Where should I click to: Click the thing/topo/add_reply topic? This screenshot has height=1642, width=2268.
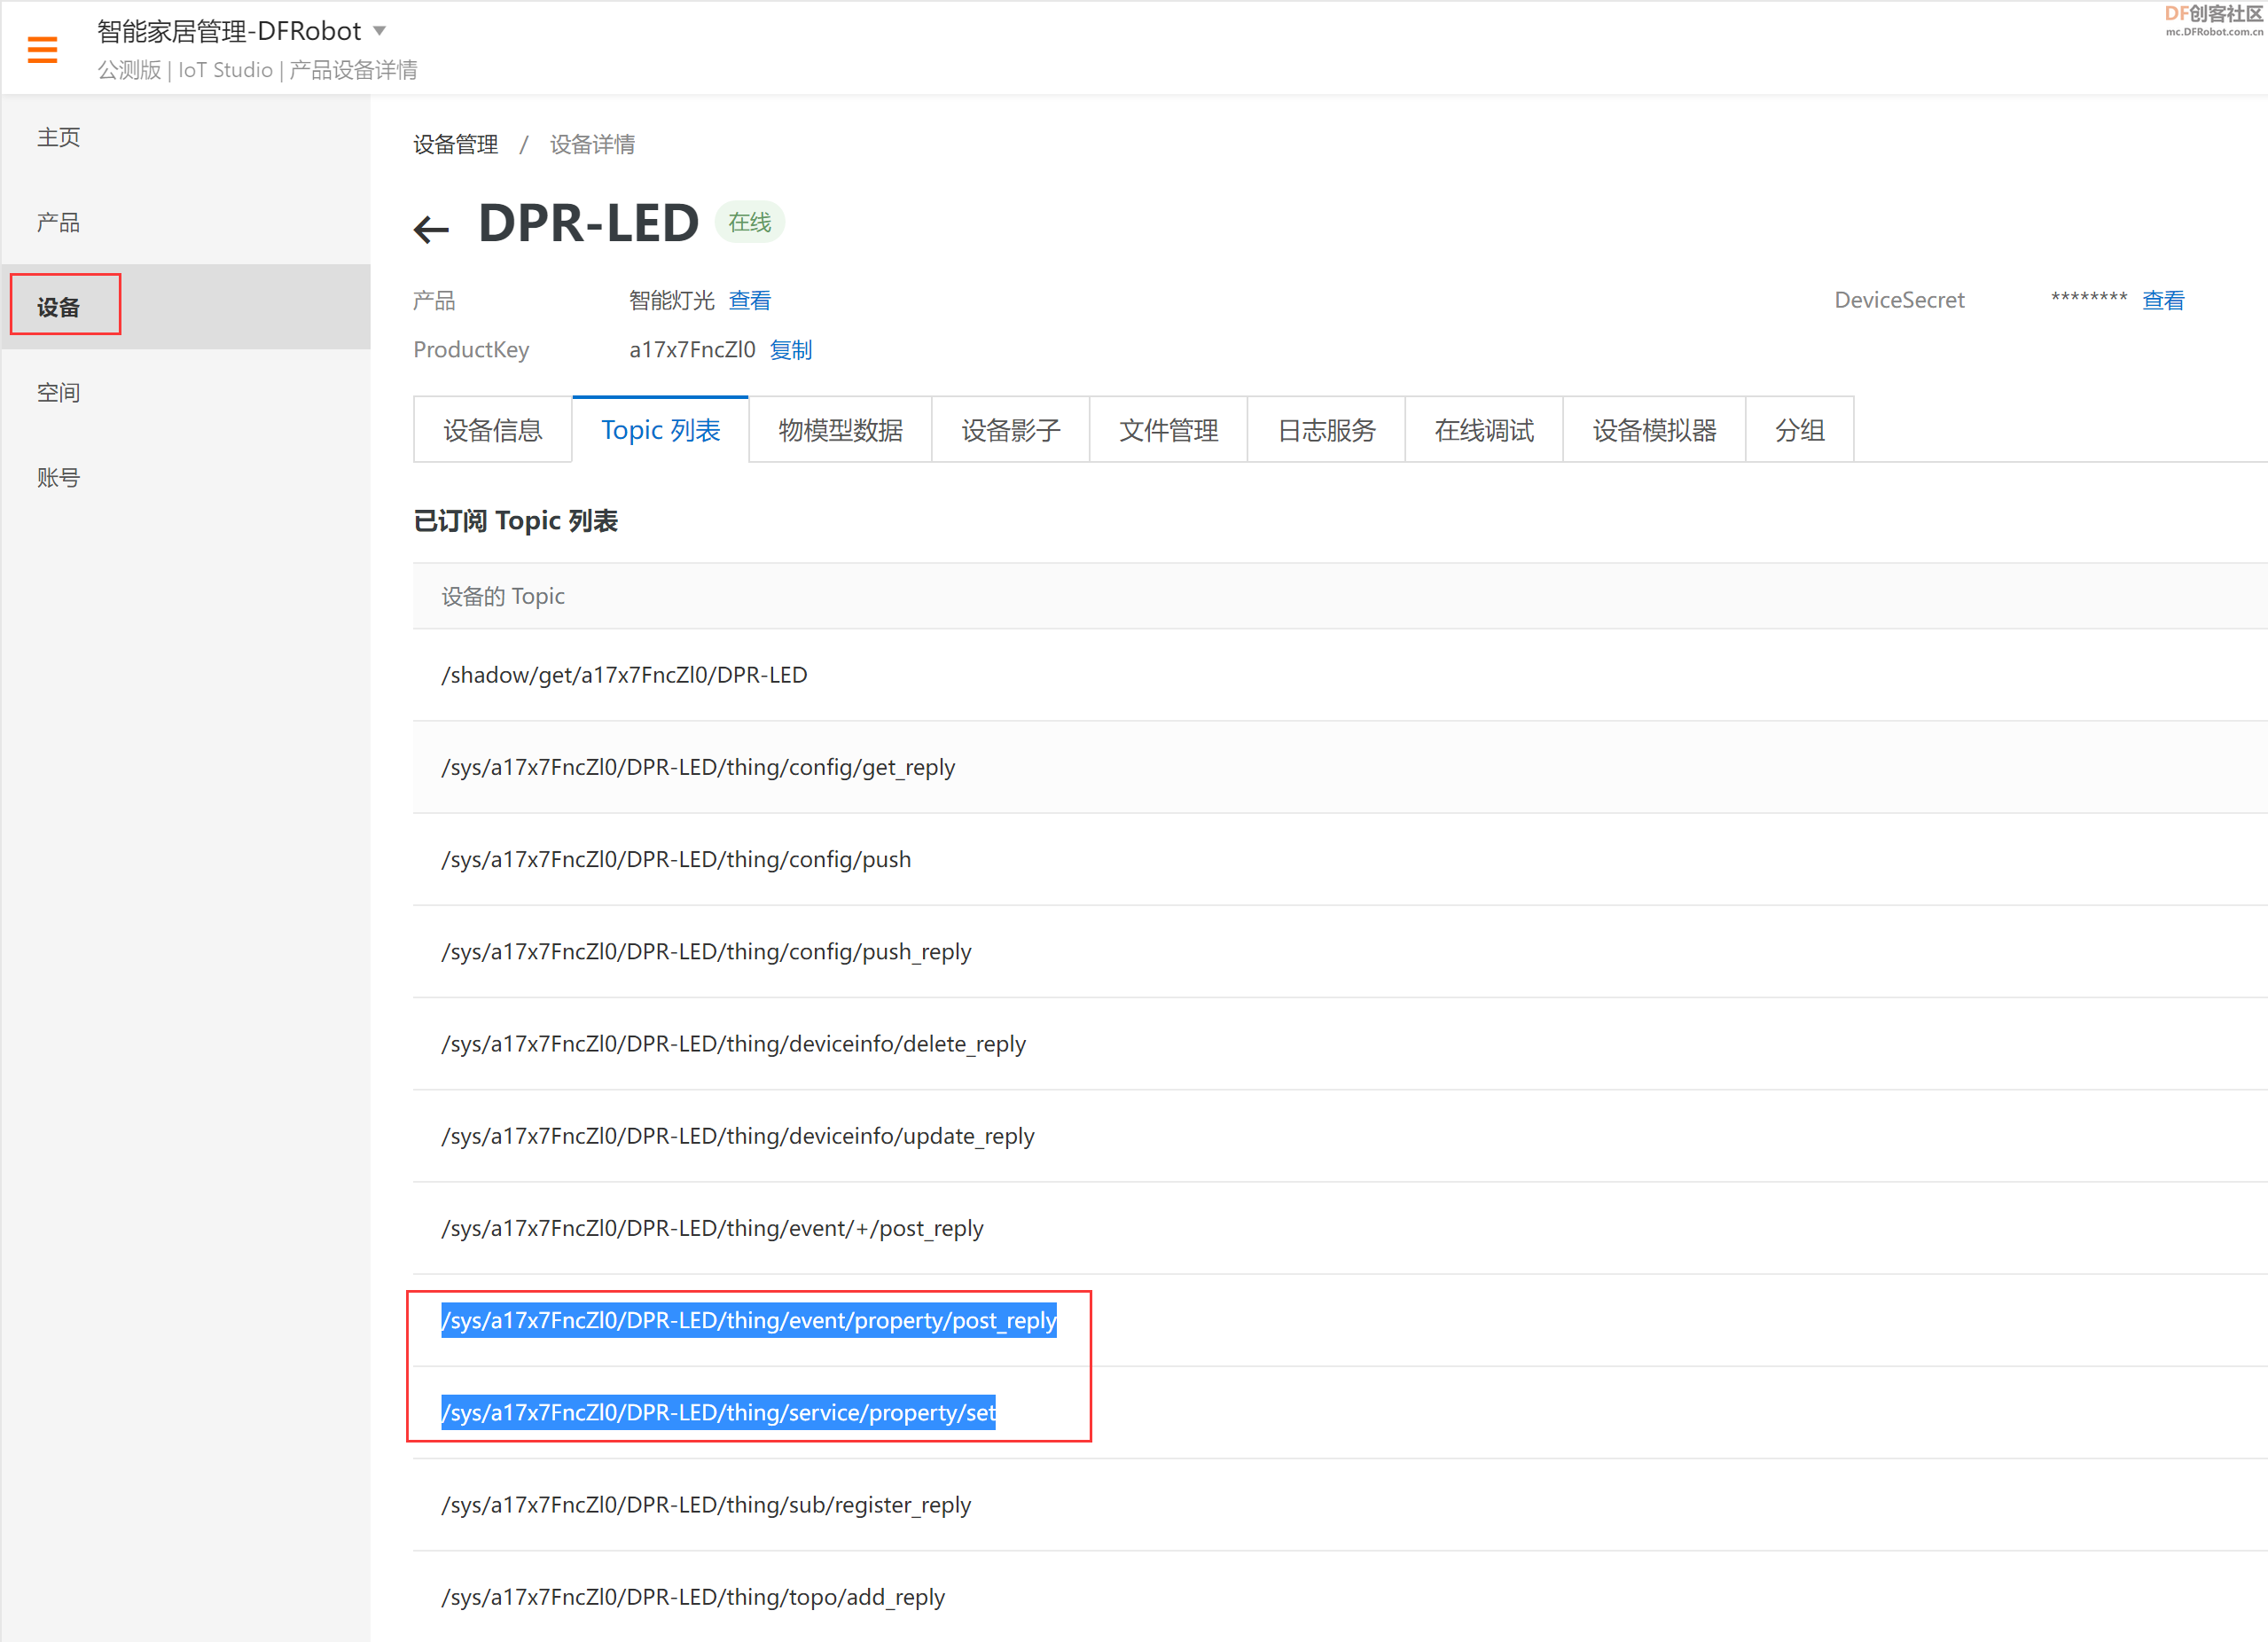click(693, 1597)
